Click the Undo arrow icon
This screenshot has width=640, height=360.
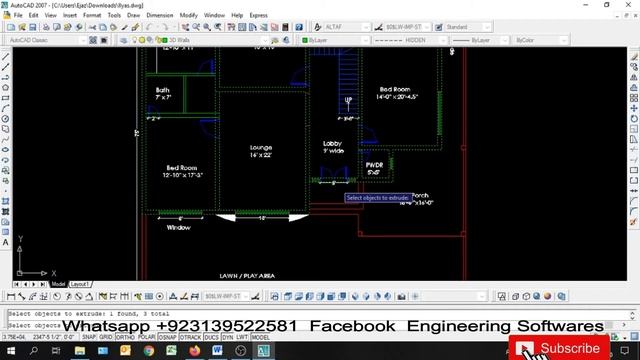click(x=149, y=27)
